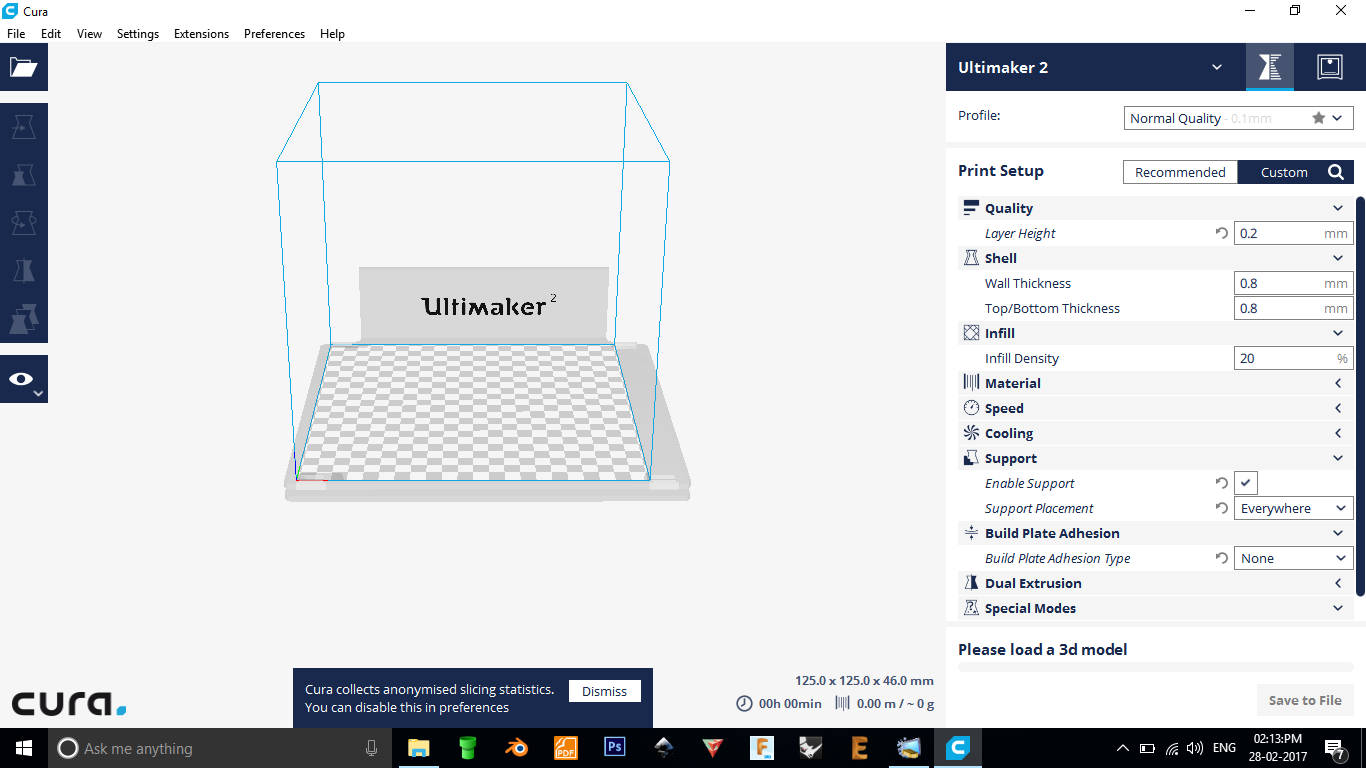Viewport: 1366px width, 768px height.
Task: Open the View menu
Action: coord(89,33)
